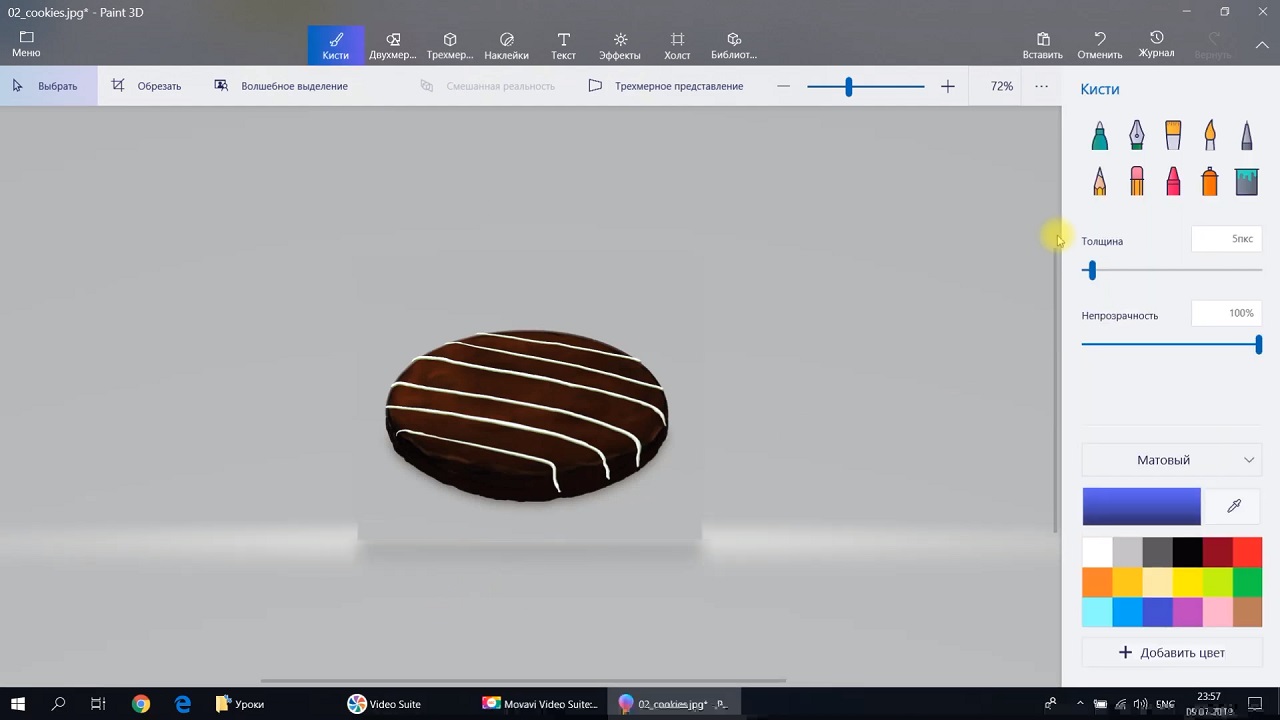
Task: Select the Marker brush tool
Action: [x=1099, y=135]
